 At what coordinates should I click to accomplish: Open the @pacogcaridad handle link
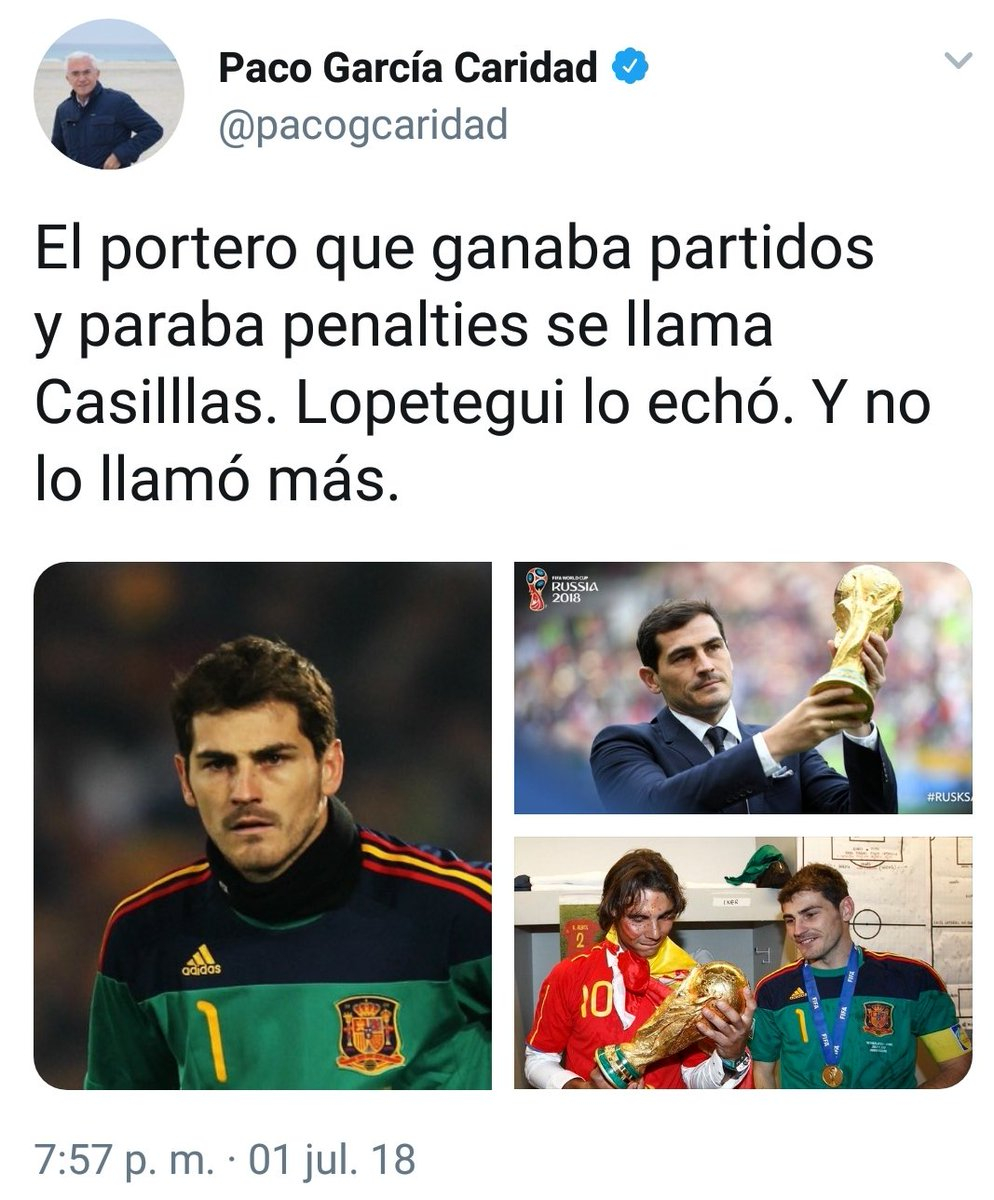363,126
